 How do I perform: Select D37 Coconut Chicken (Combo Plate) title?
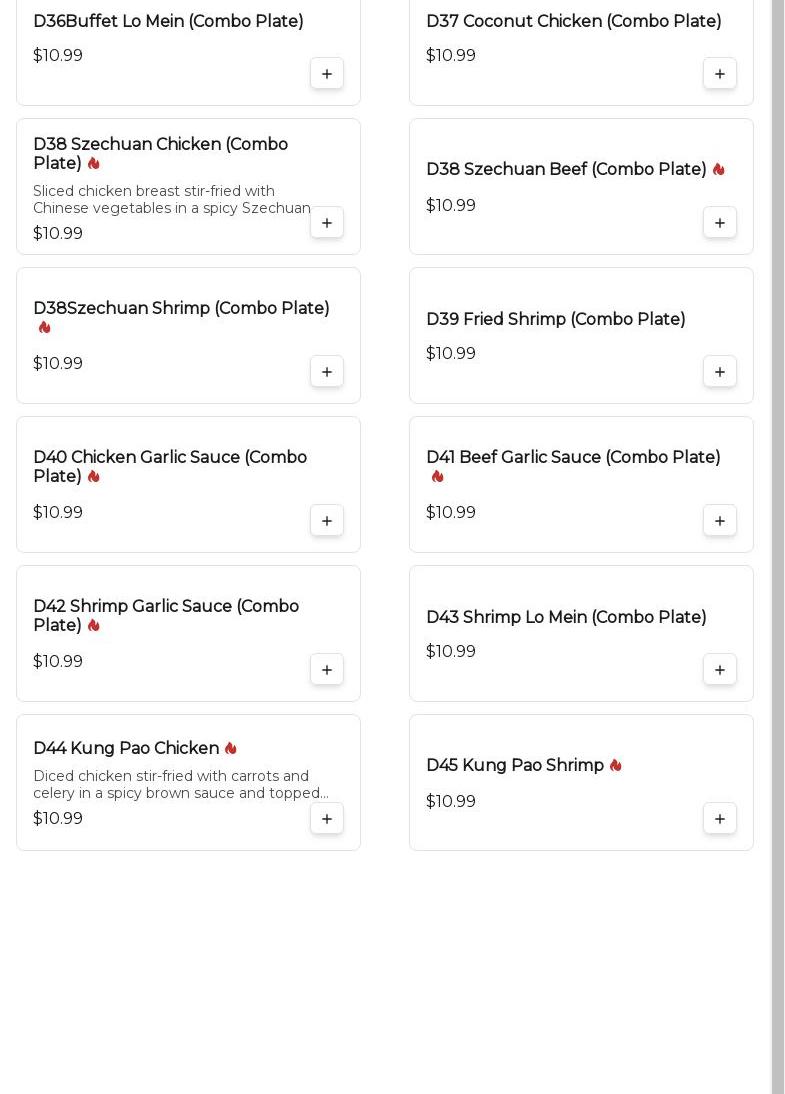573,22
